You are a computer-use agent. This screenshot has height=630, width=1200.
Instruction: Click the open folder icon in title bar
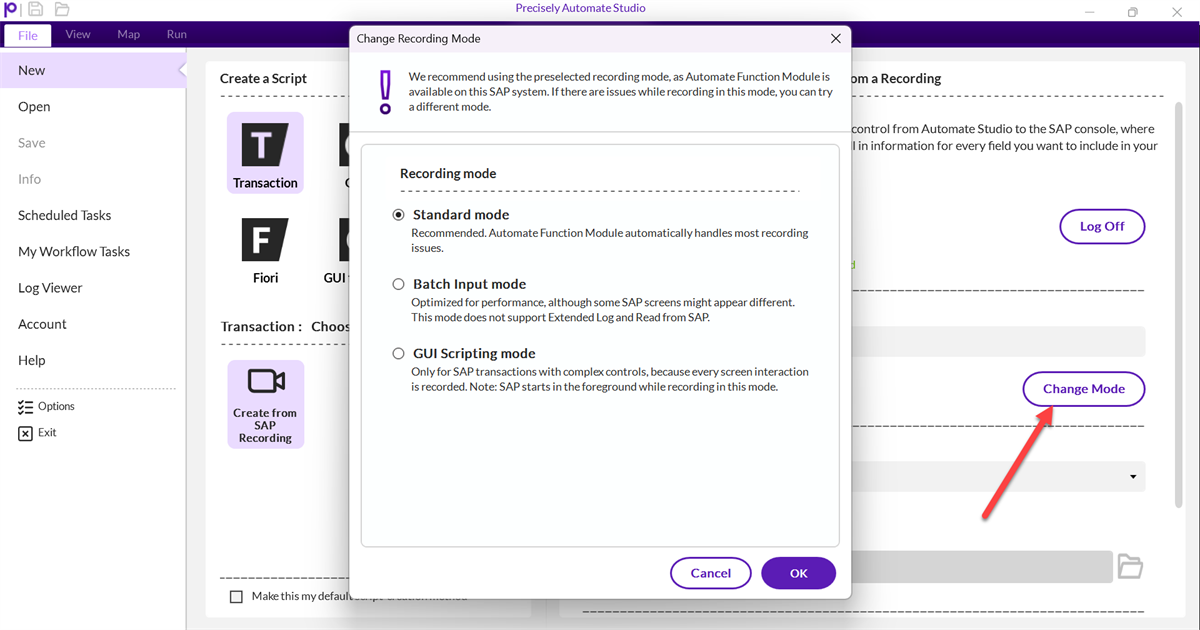tap(62, 9)
